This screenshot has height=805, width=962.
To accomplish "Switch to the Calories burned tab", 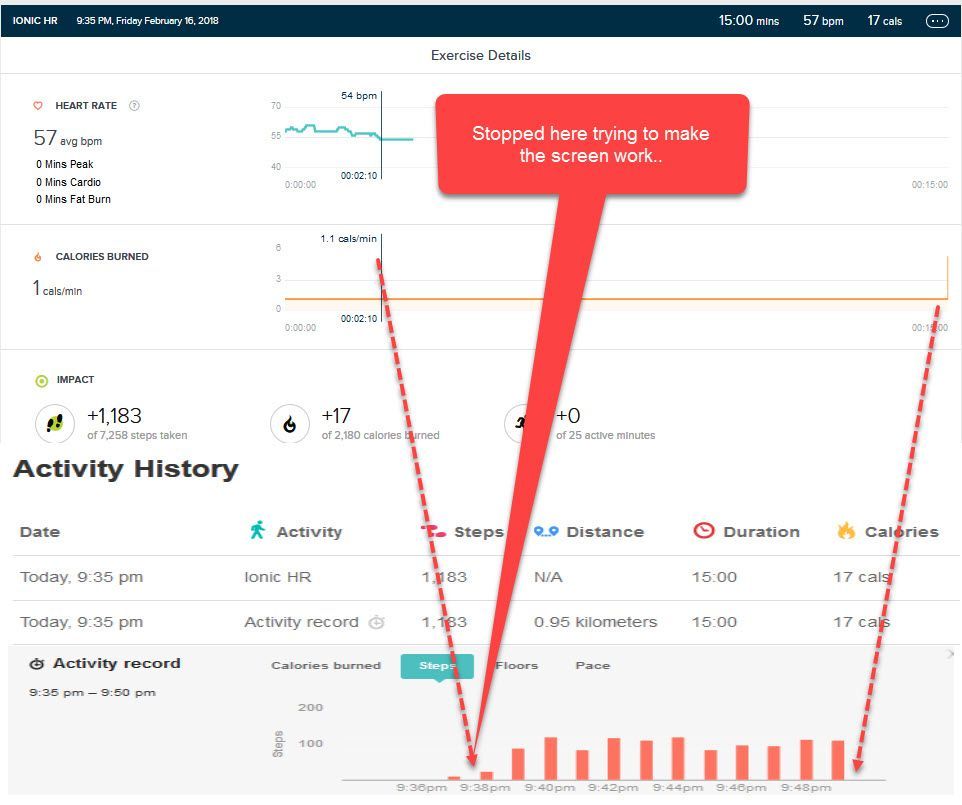I will coord(326,666).
